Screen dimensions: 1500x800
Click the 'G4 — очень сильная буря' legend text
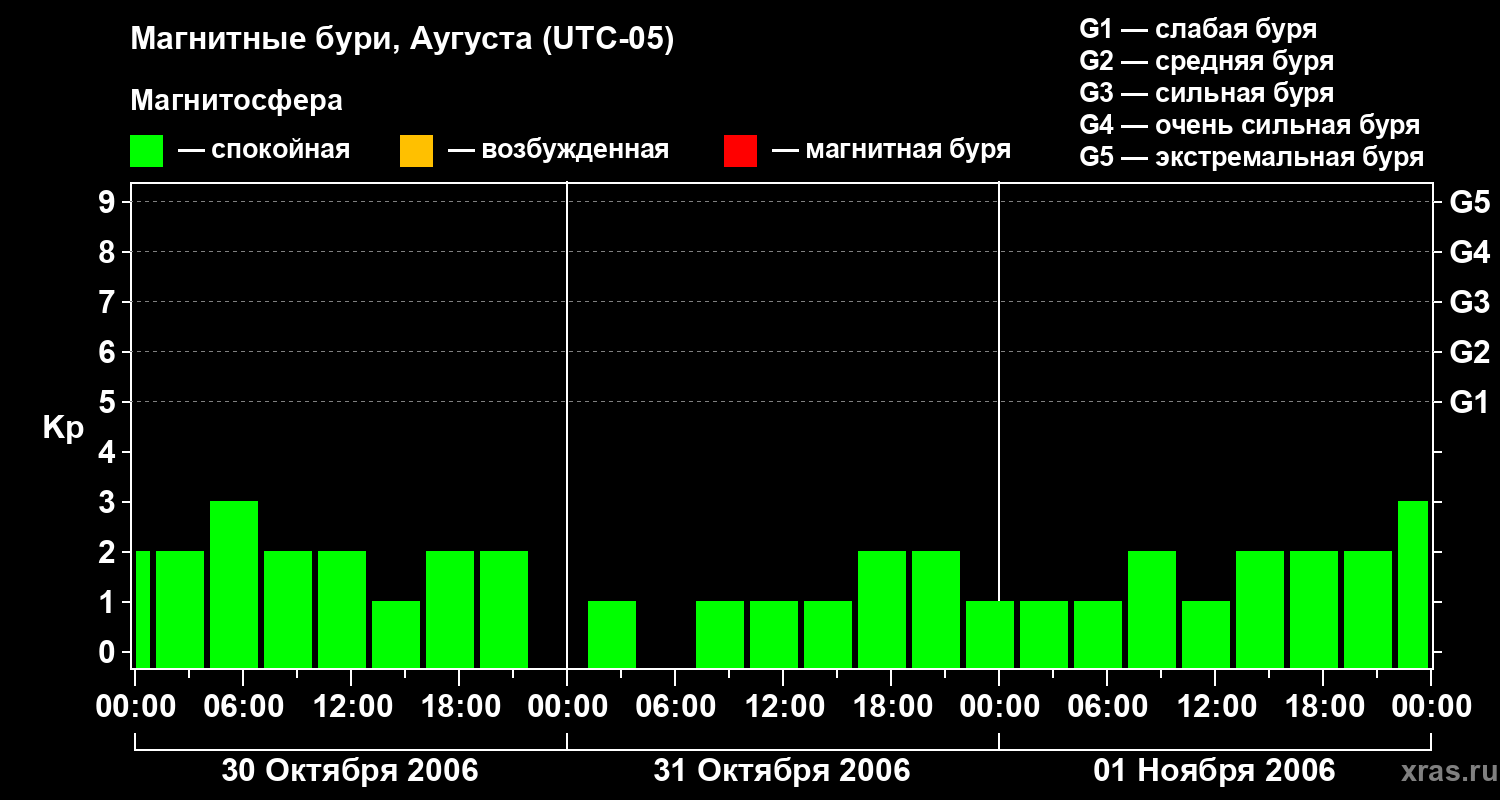[1250, 125]
